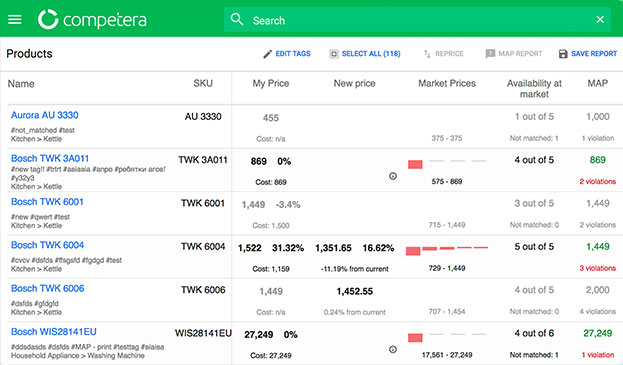Open the Aurora AU 3330 product link
This screenshot has width=623, height=365.
click(44, 115)
